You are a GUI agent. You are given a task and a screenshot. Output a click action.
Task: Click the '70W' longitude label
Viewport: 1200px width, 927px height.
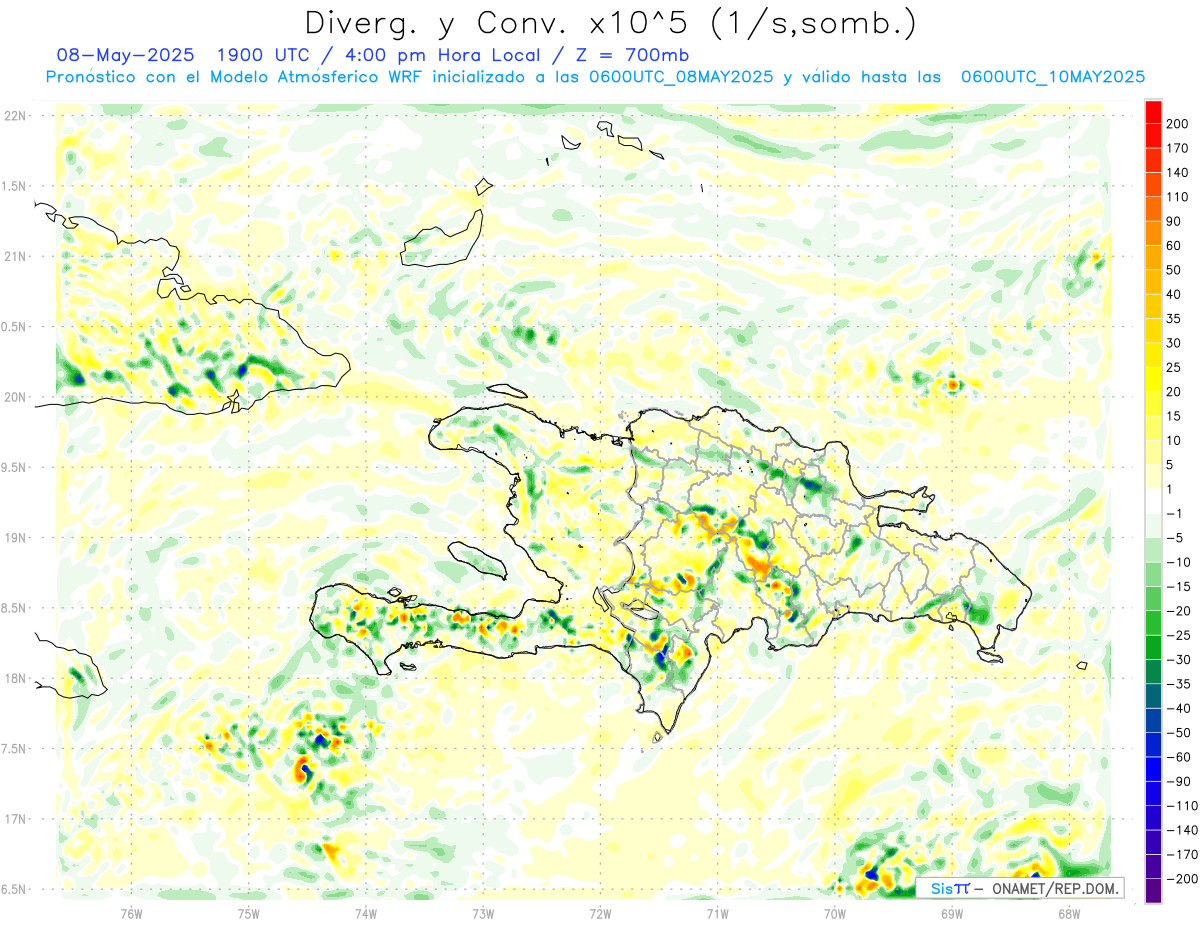[835, 912]
